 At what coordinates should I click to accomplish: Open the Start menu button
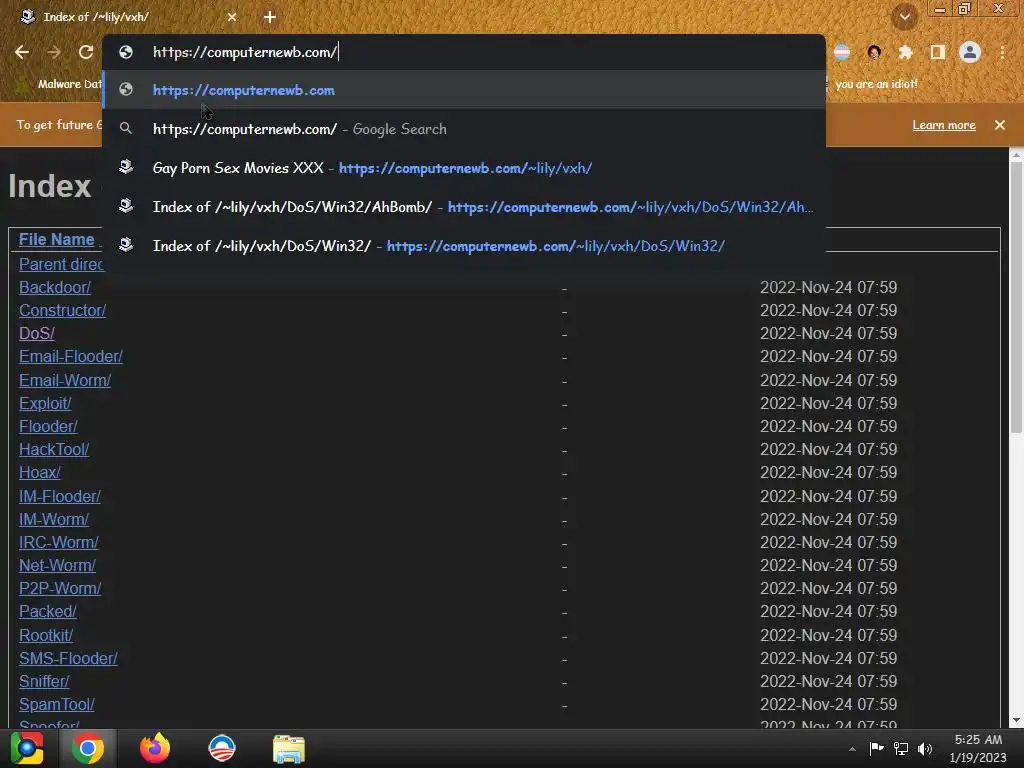(27, 748)
